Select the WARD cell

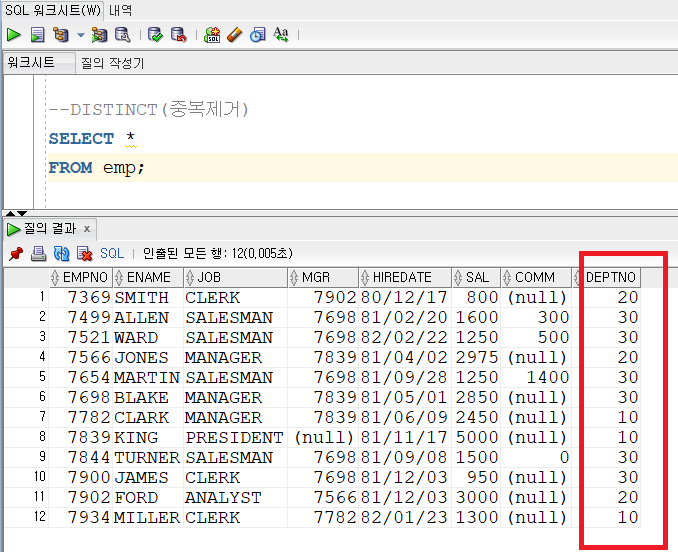[148, 338]
